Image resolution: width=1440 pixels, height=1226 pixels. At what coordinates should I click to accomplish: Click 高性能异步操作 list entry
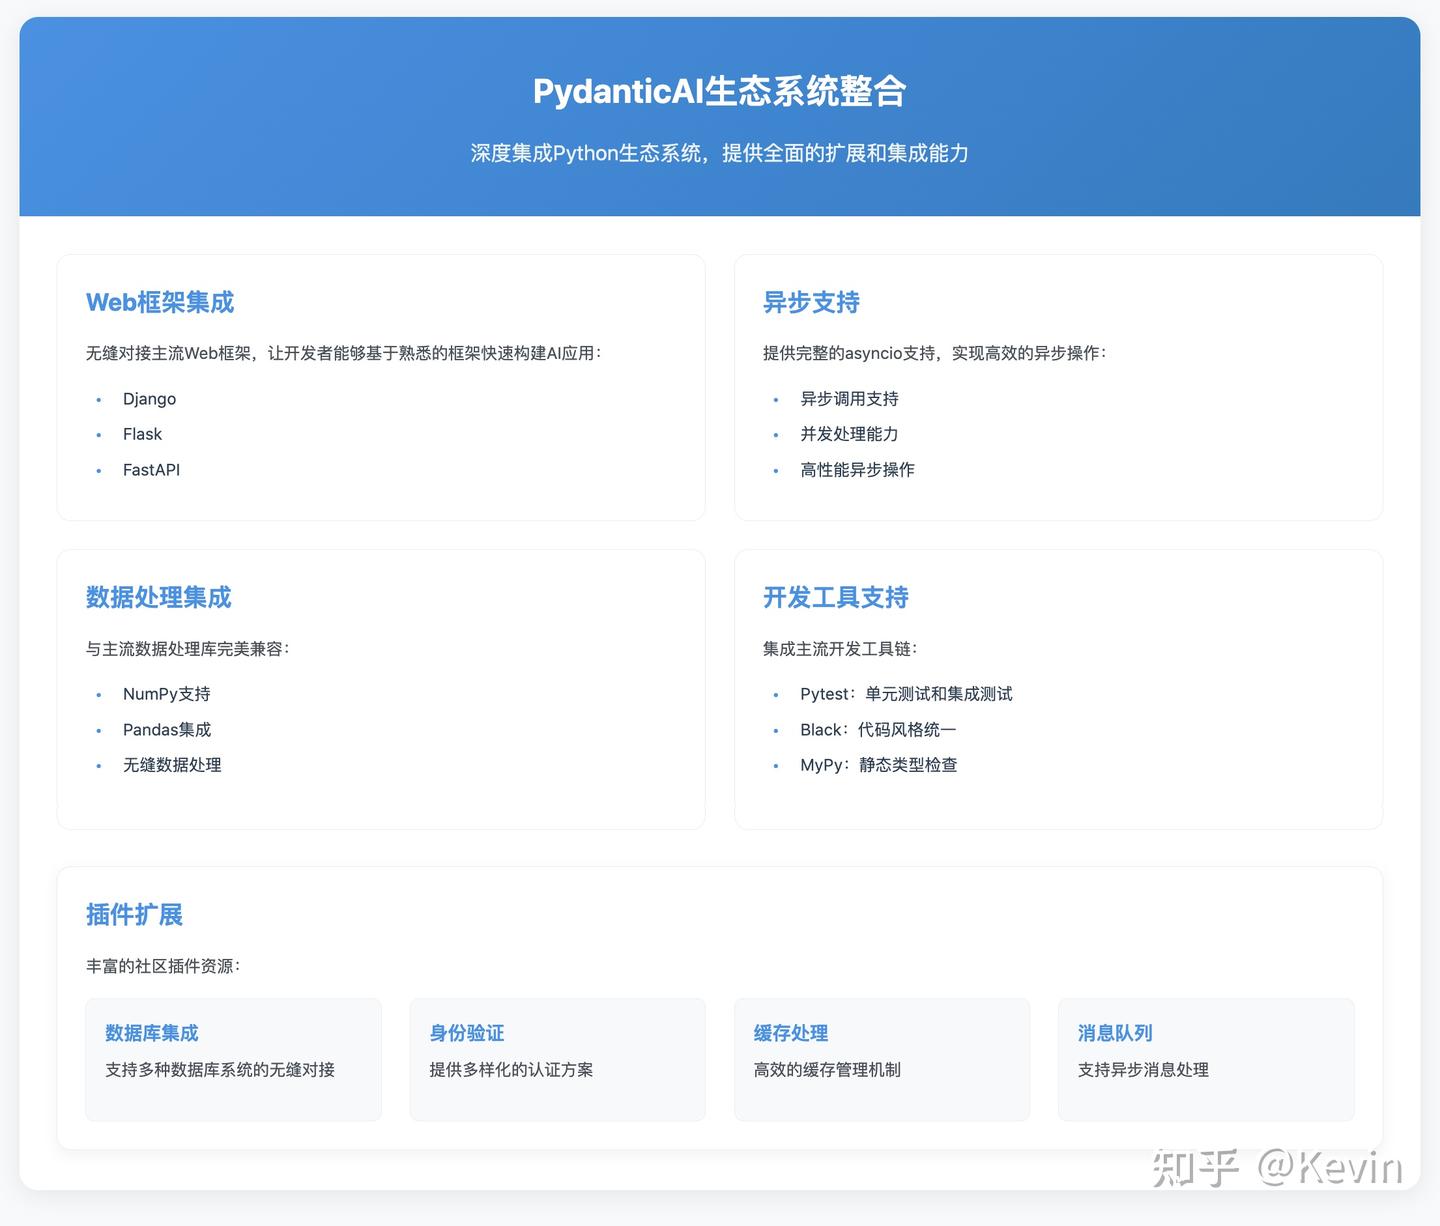coord(857,470)
